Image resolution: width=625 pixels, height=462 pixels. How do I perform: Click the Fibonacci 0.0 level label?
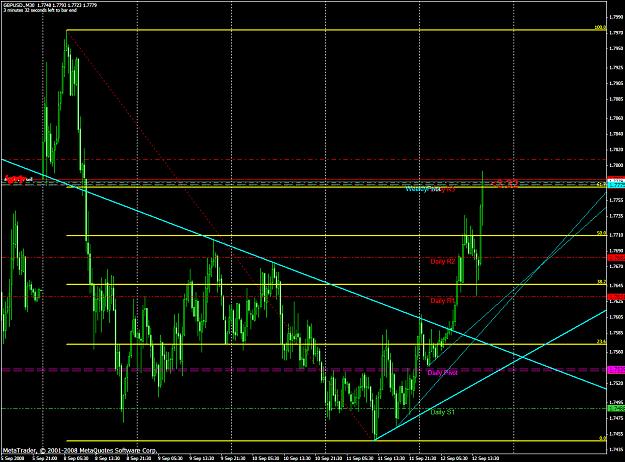coord(602,438)
